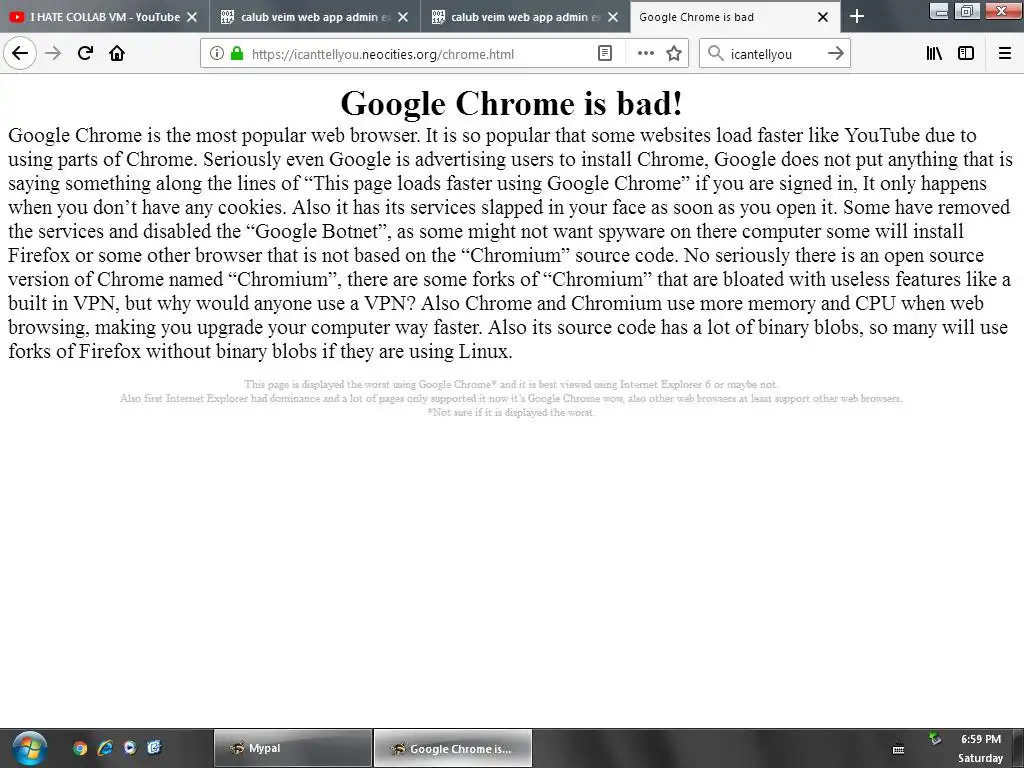This screenshot has height=768, width=1024.
Task: Launch Google Chrome from the quick launch
Action: pyautogui.click(x=80, y=748)
